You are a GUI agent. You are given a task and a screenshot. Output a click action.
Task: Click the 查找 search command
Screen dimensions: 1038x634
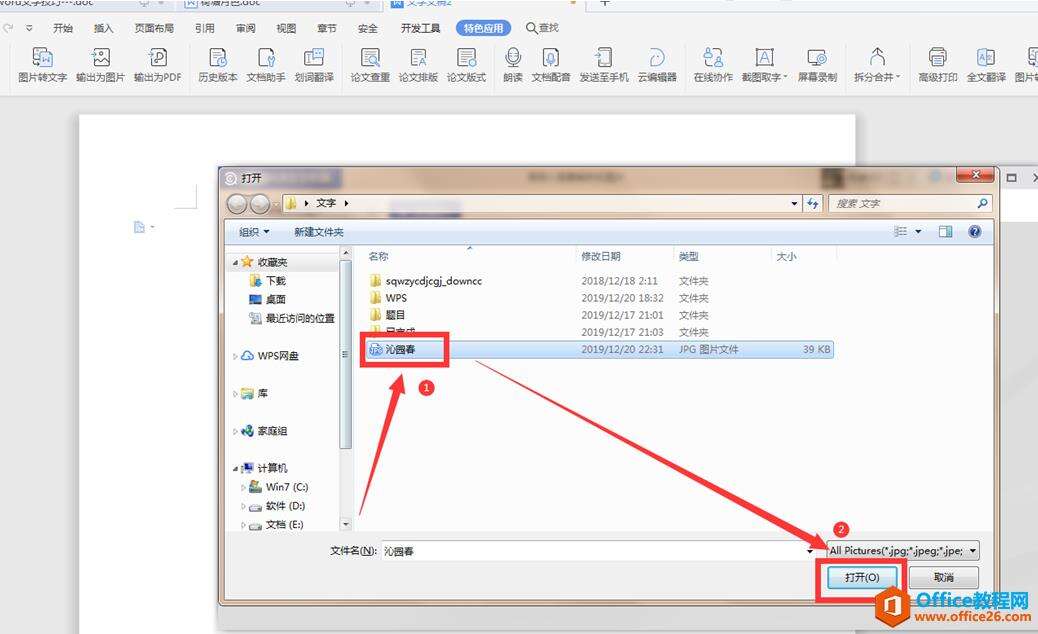542,28
